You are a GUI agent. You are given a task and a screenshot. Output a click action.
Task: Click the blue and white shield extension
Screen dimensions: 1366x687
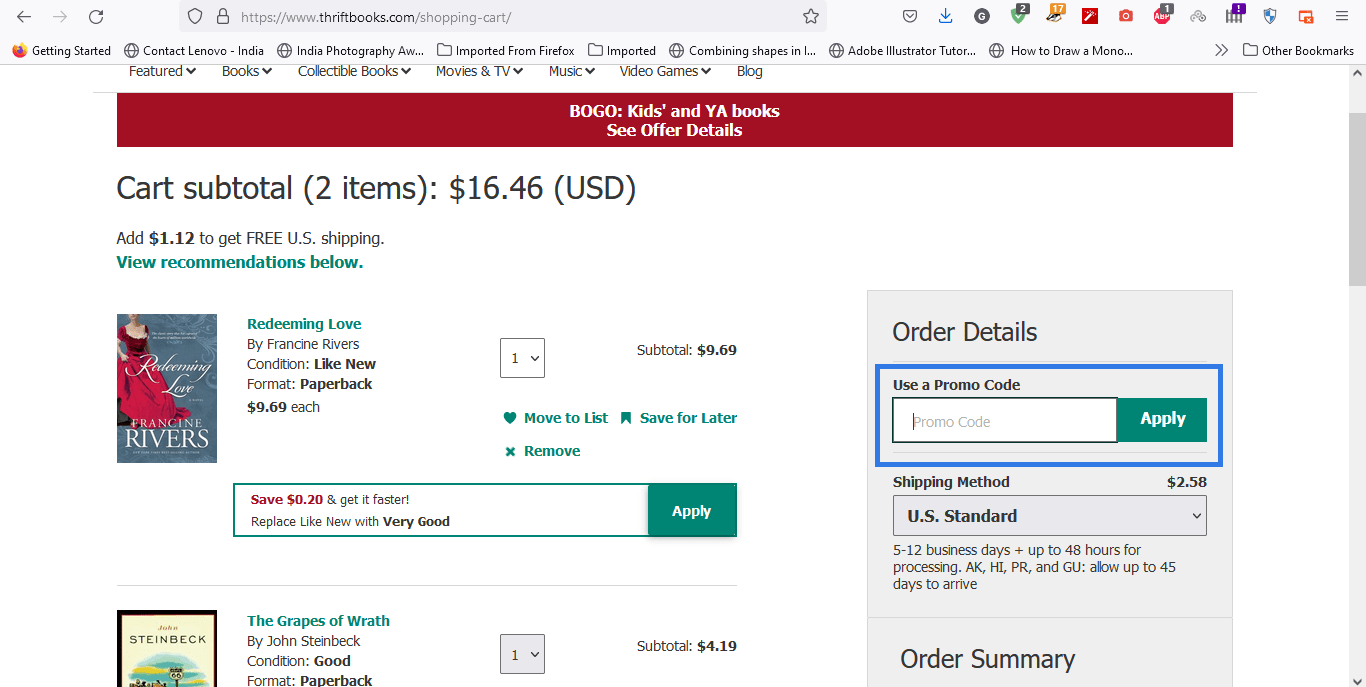(x=1270, y=17)
